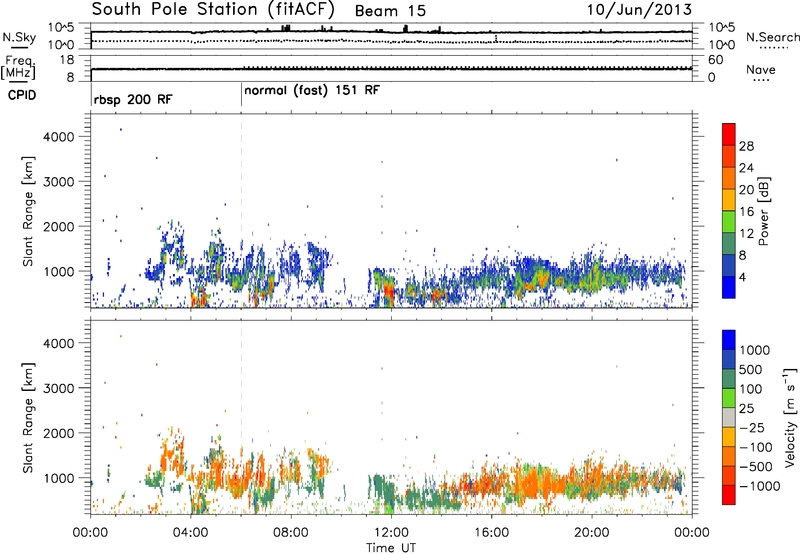
Task: Click the '1000' velocity colorbar tick label
Action: point(755,350)
